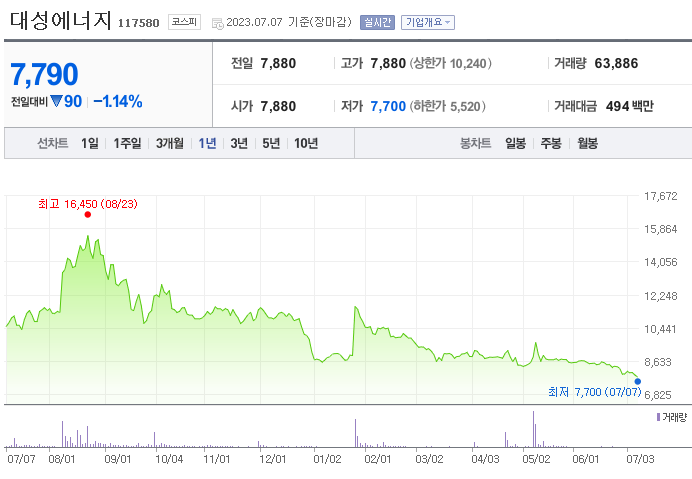Click the purple 거래량 legend marker
This screenshot has height=479, width=692.
coord(658,417)
